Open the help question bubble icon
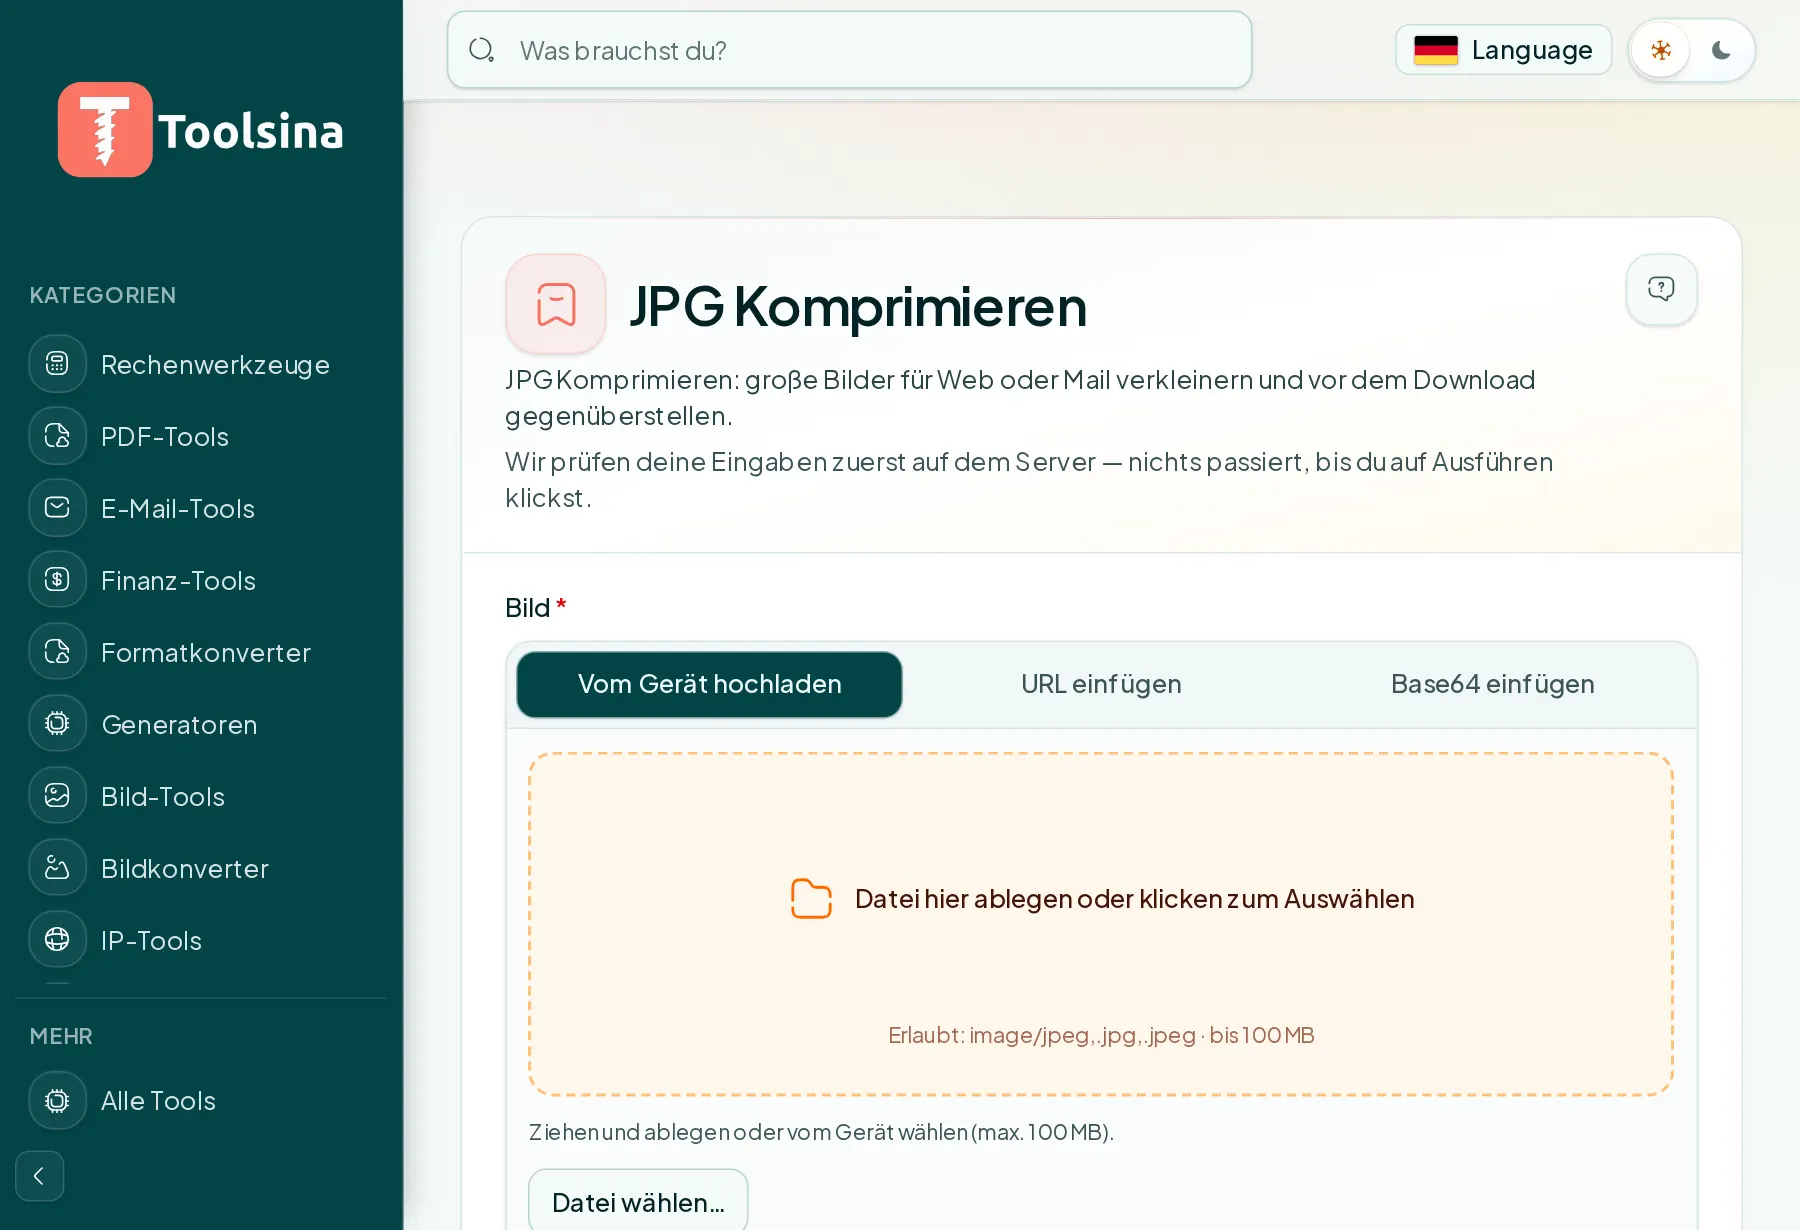 [x=1661, y=289]
